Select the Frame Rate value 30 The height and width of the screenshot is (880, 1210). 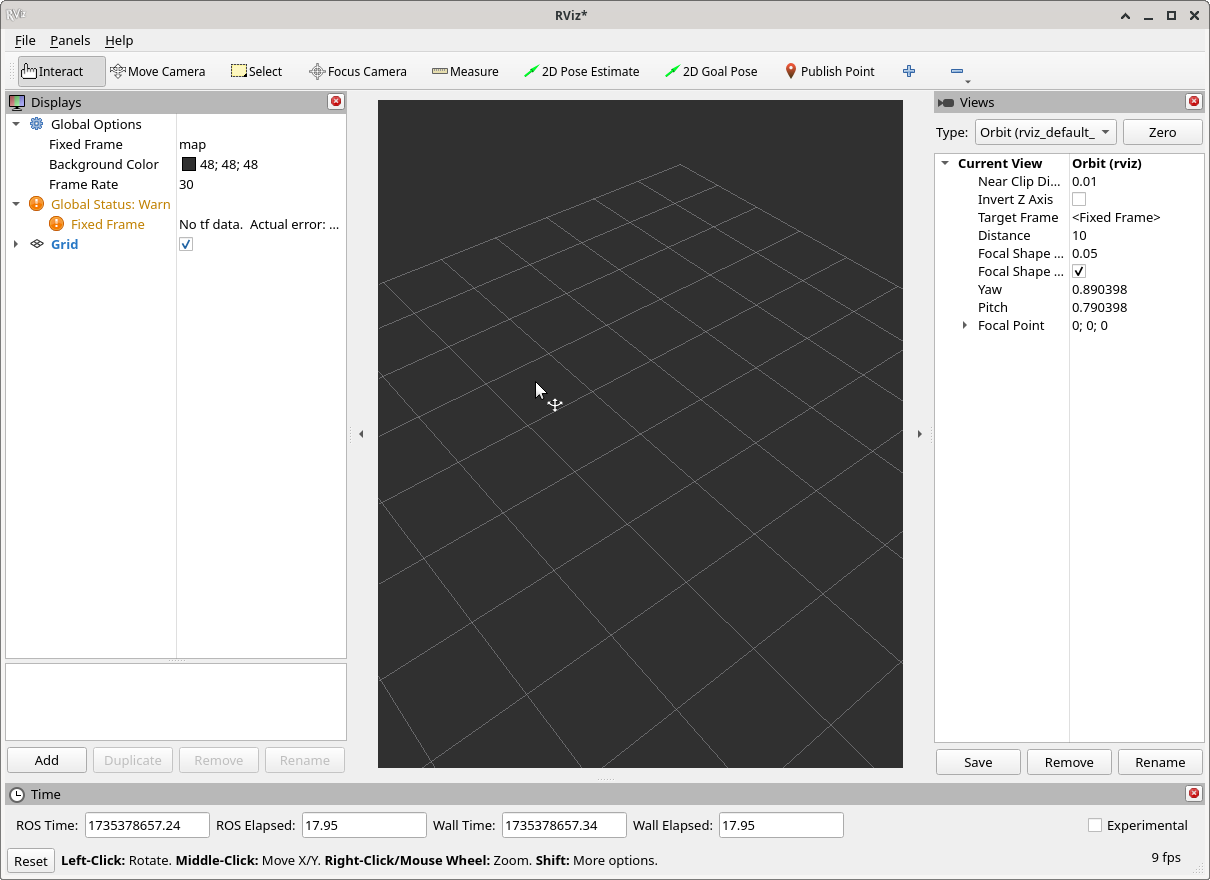(186, 184)
